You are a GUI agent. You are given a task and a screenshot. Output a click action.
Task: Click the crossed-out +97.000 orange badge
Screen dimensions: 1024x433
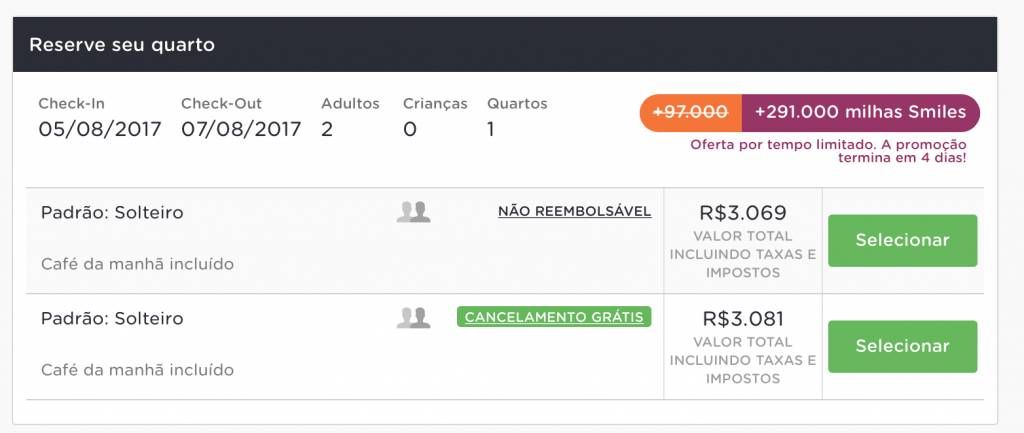click(x=691, y=112)
